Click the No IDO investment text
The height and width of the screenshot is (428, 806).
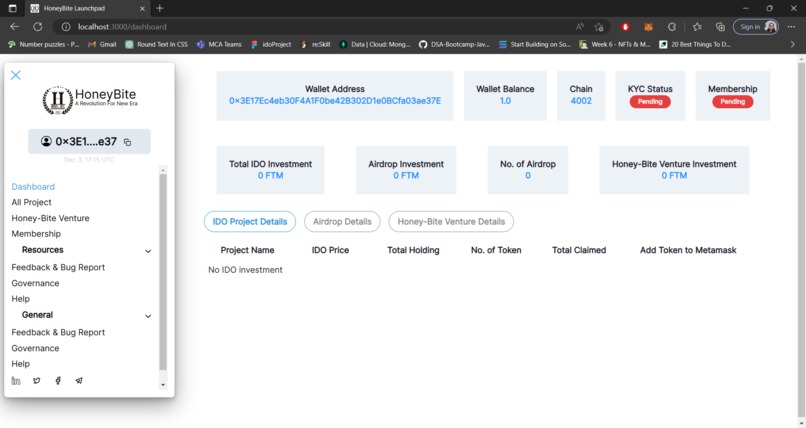(x=245, y=270)
